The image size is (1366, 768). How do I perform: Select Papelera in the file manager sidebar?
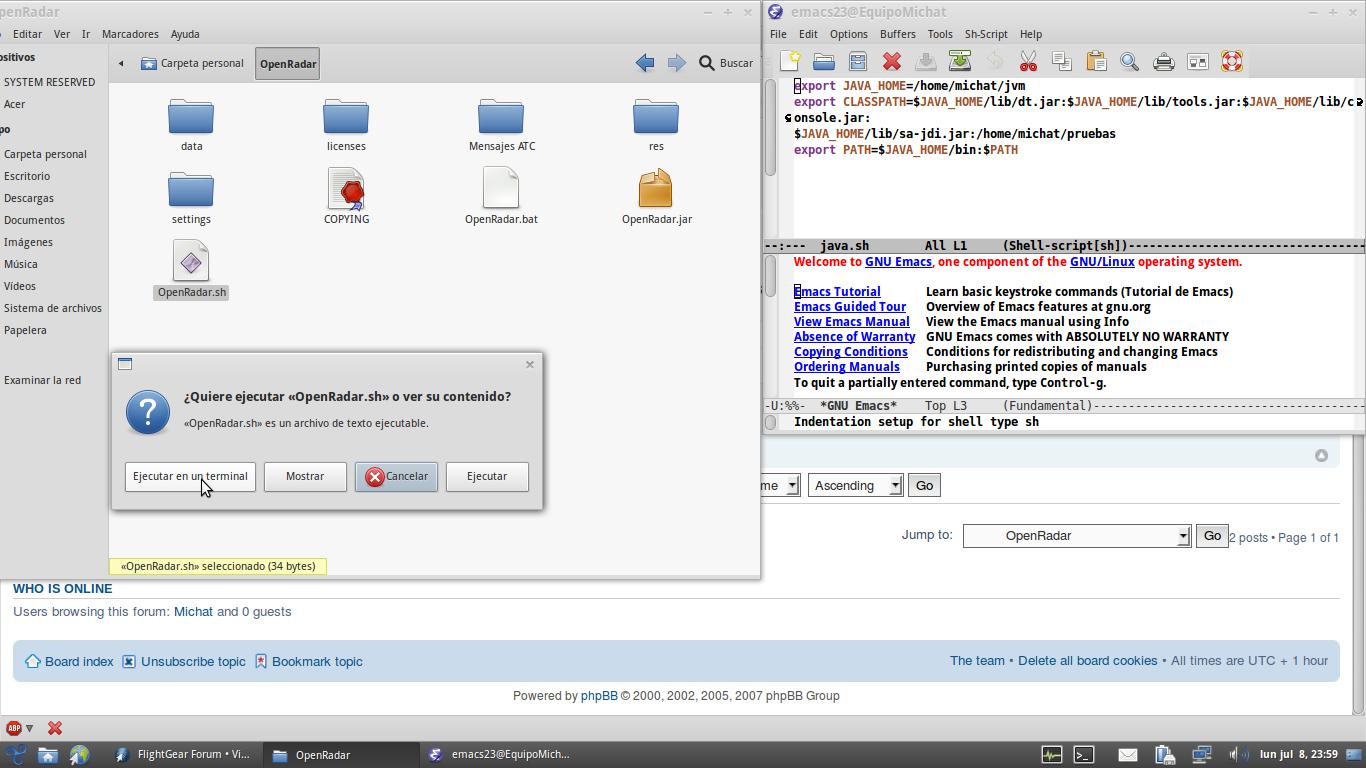tap(25, 330)
